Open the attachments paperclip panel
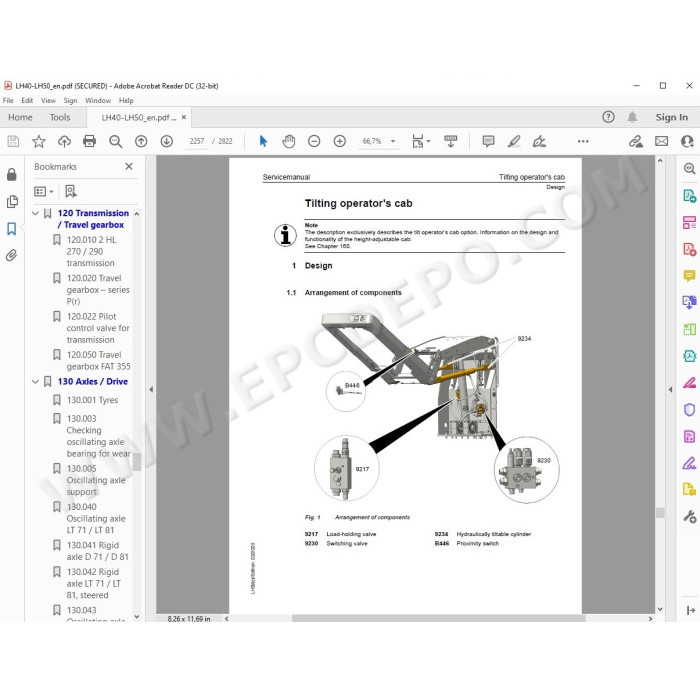This screenshot has width=700, height=700. click(12, 255)
